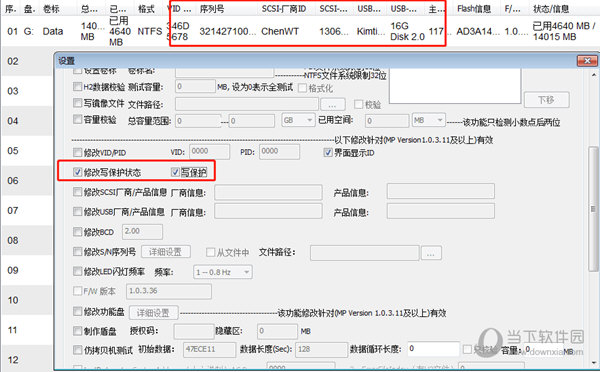The image size is (600, 372).
Task: Click the SCSI-厂商ID column header
Action: [284, 8]
